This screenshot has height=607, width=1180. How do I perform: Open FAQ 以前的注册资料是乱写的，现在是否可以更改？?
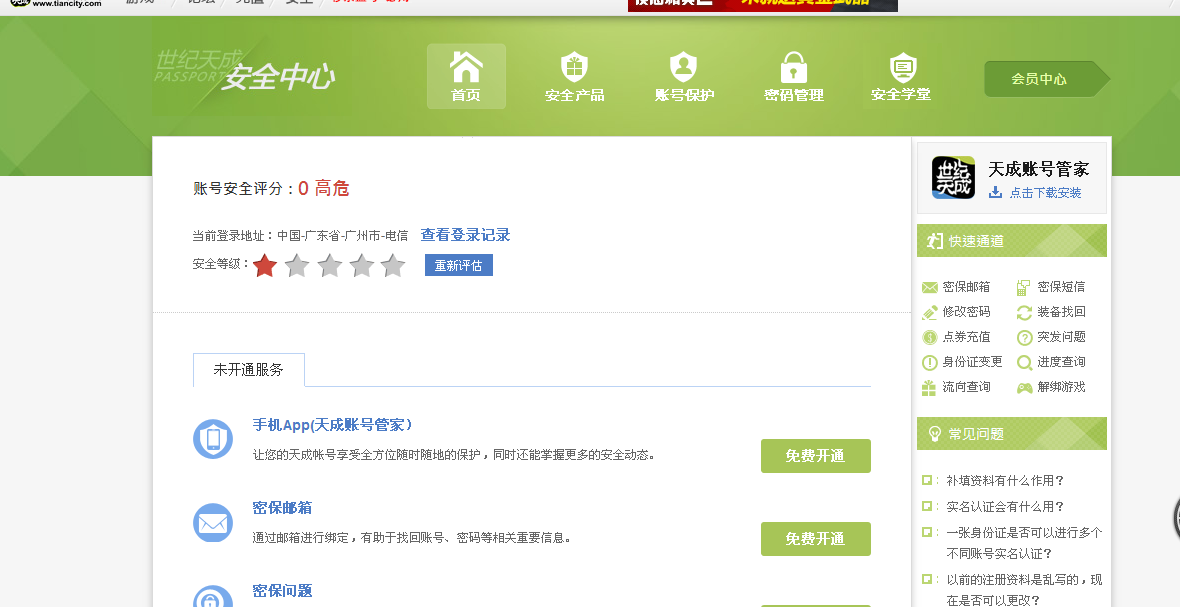(1024, 590)
